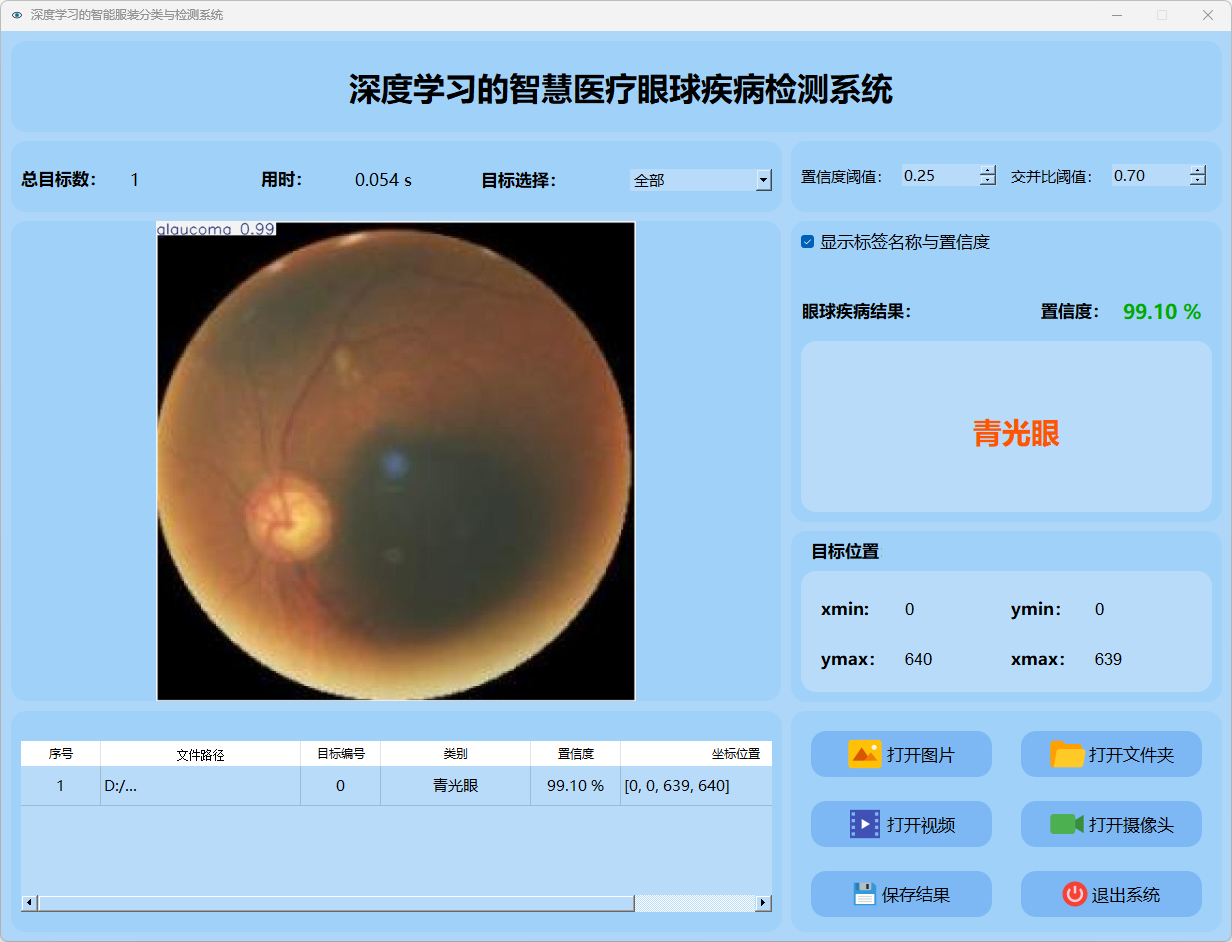Viewport: 1232px width, 942px height.
Task: Decrease the IoU threshold with down arrow
Action: (1198, 181)
